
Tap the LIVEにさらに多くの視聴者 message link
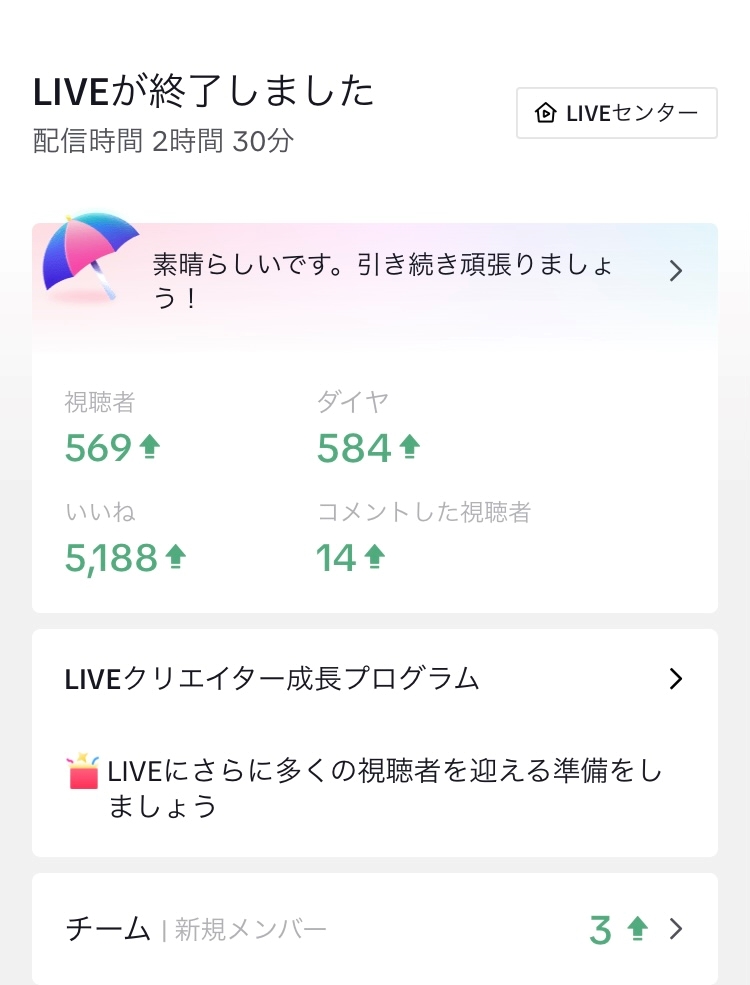click(385, 788)
